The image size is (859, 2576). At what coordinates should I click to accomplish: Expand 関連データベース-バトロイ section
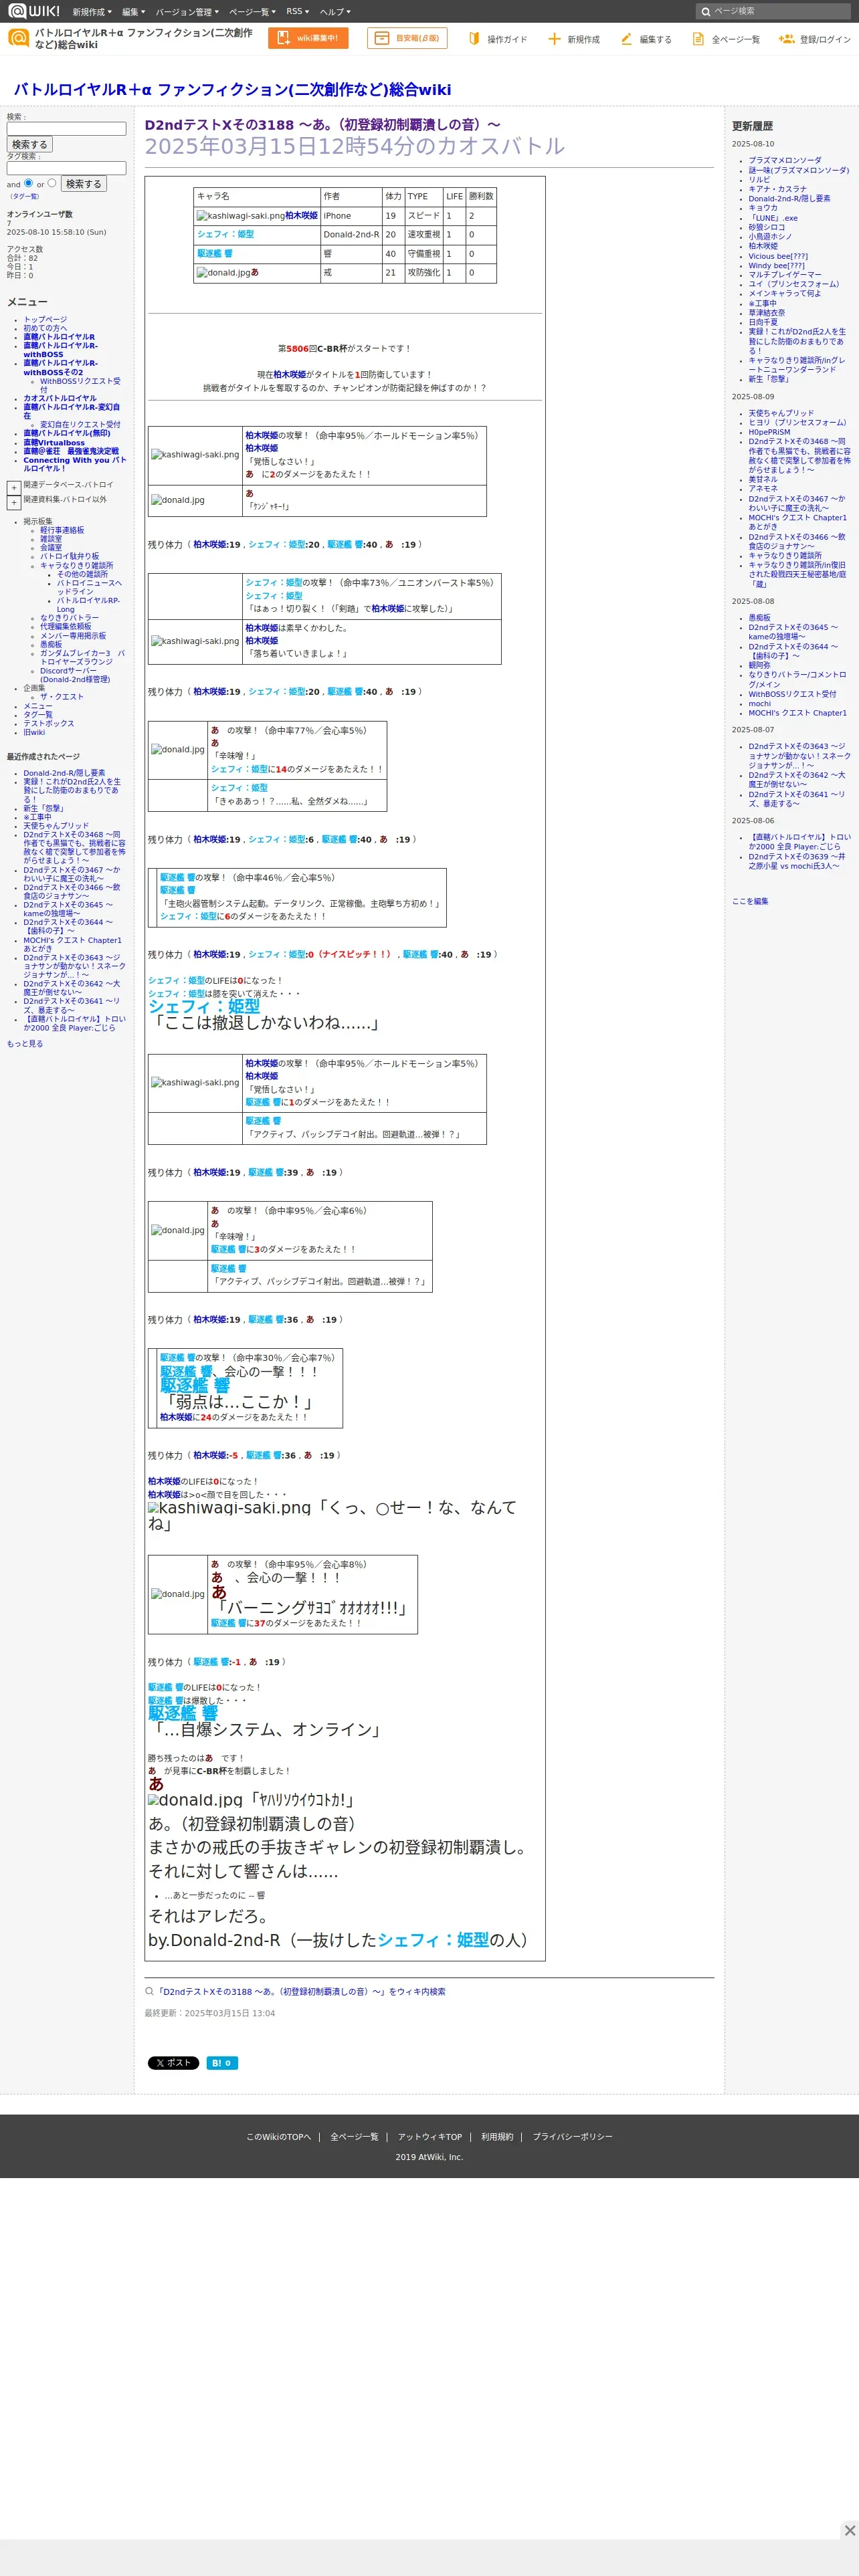[14, 487]
